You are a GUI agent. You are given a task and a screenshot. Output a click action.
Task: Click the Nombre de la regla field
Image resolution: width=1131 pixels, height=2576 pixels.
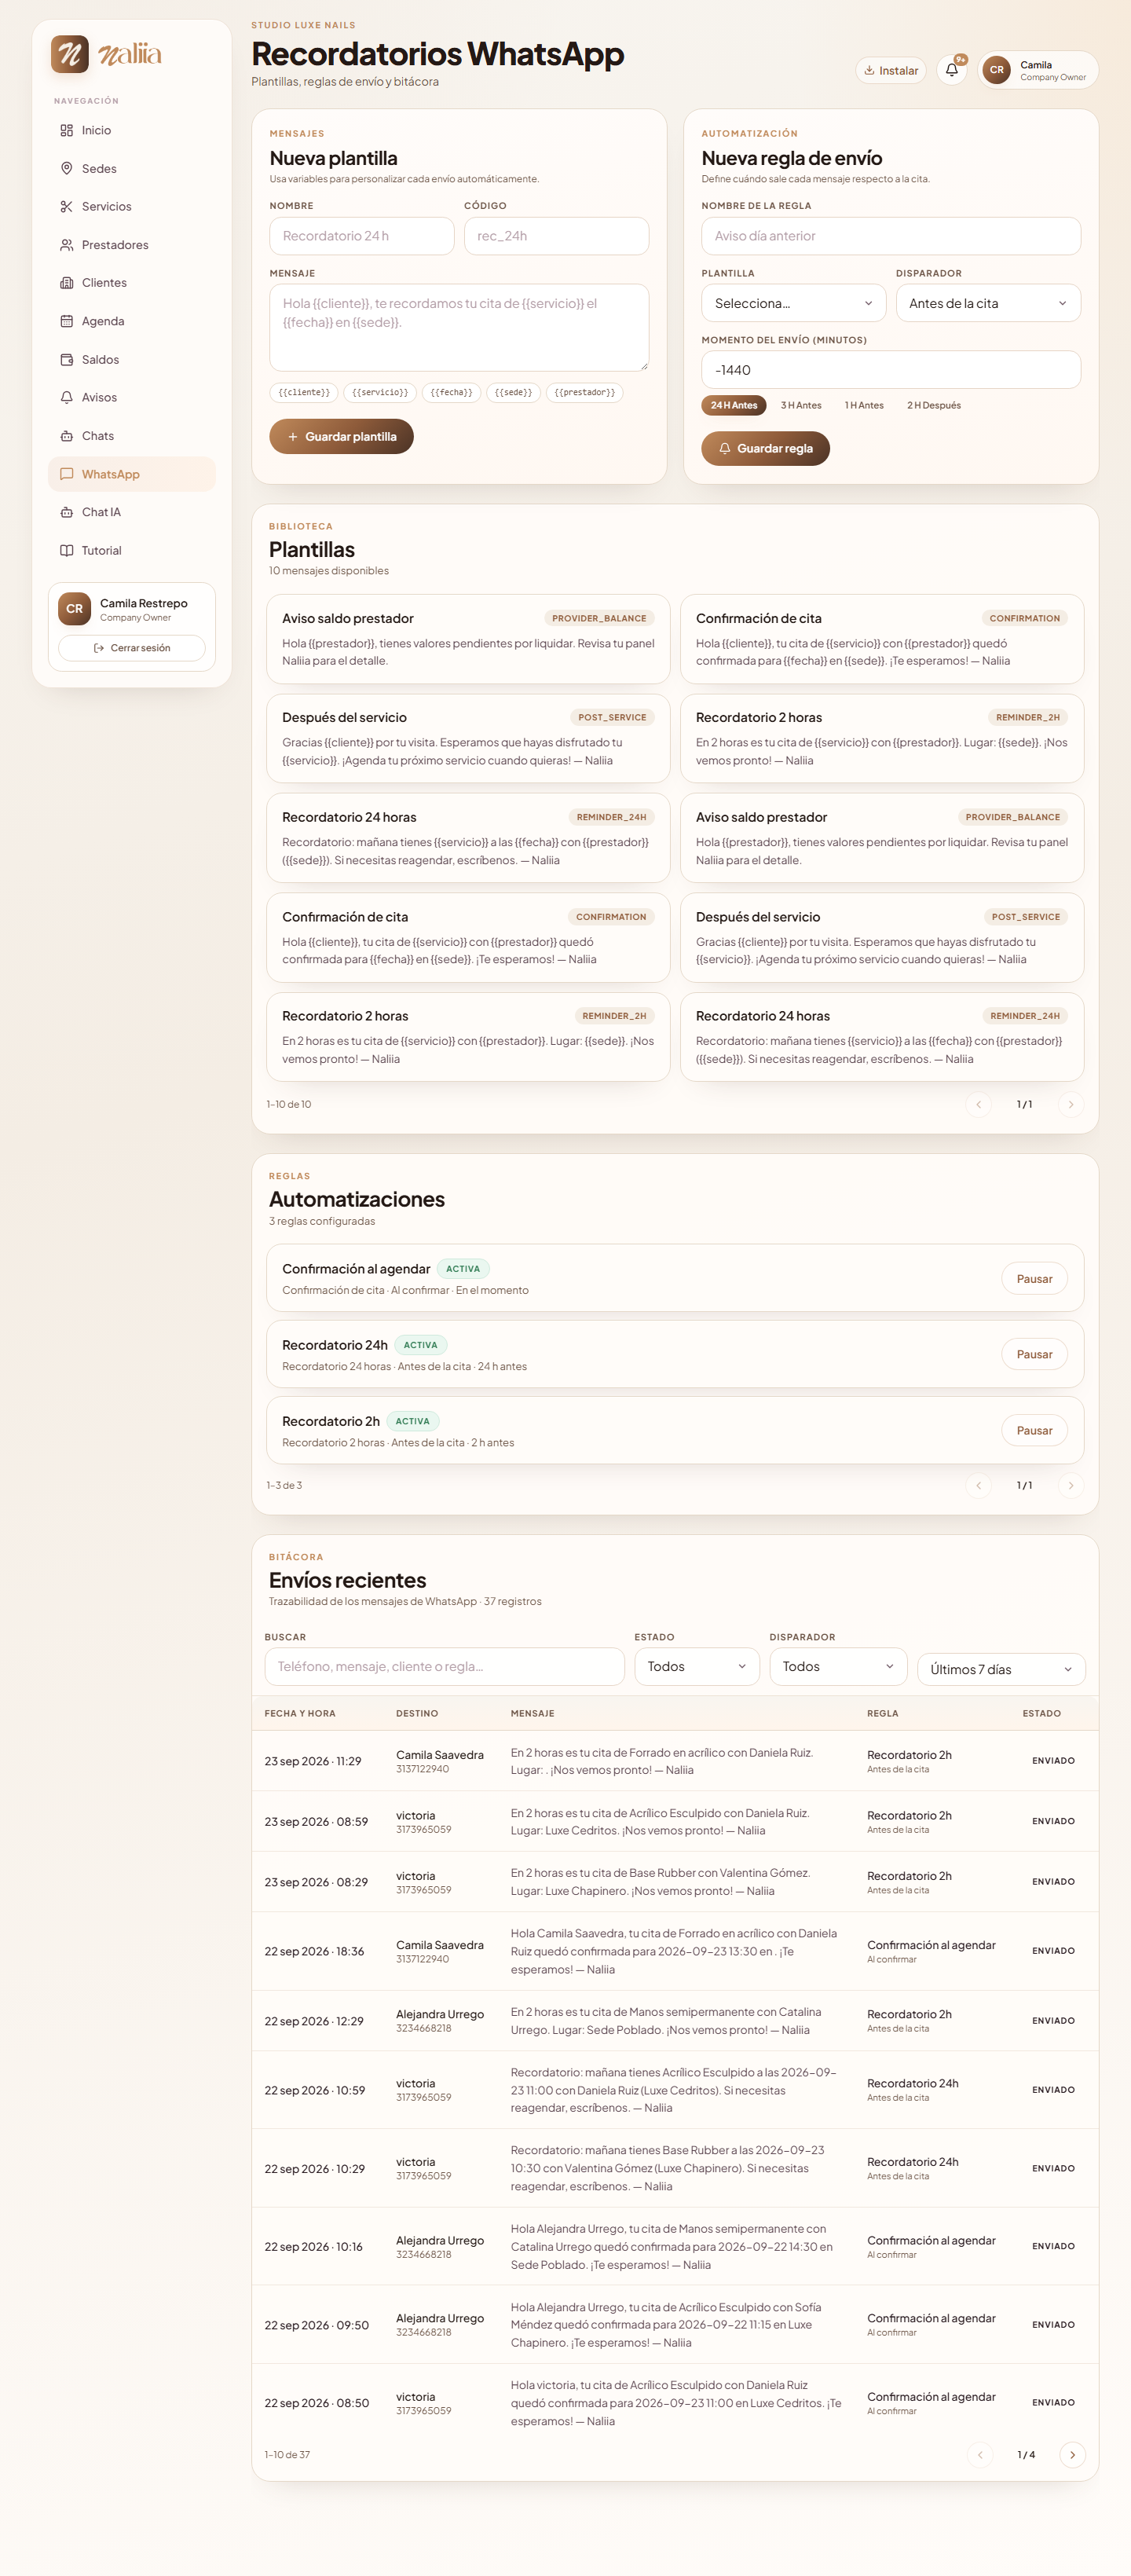(891, 236)
